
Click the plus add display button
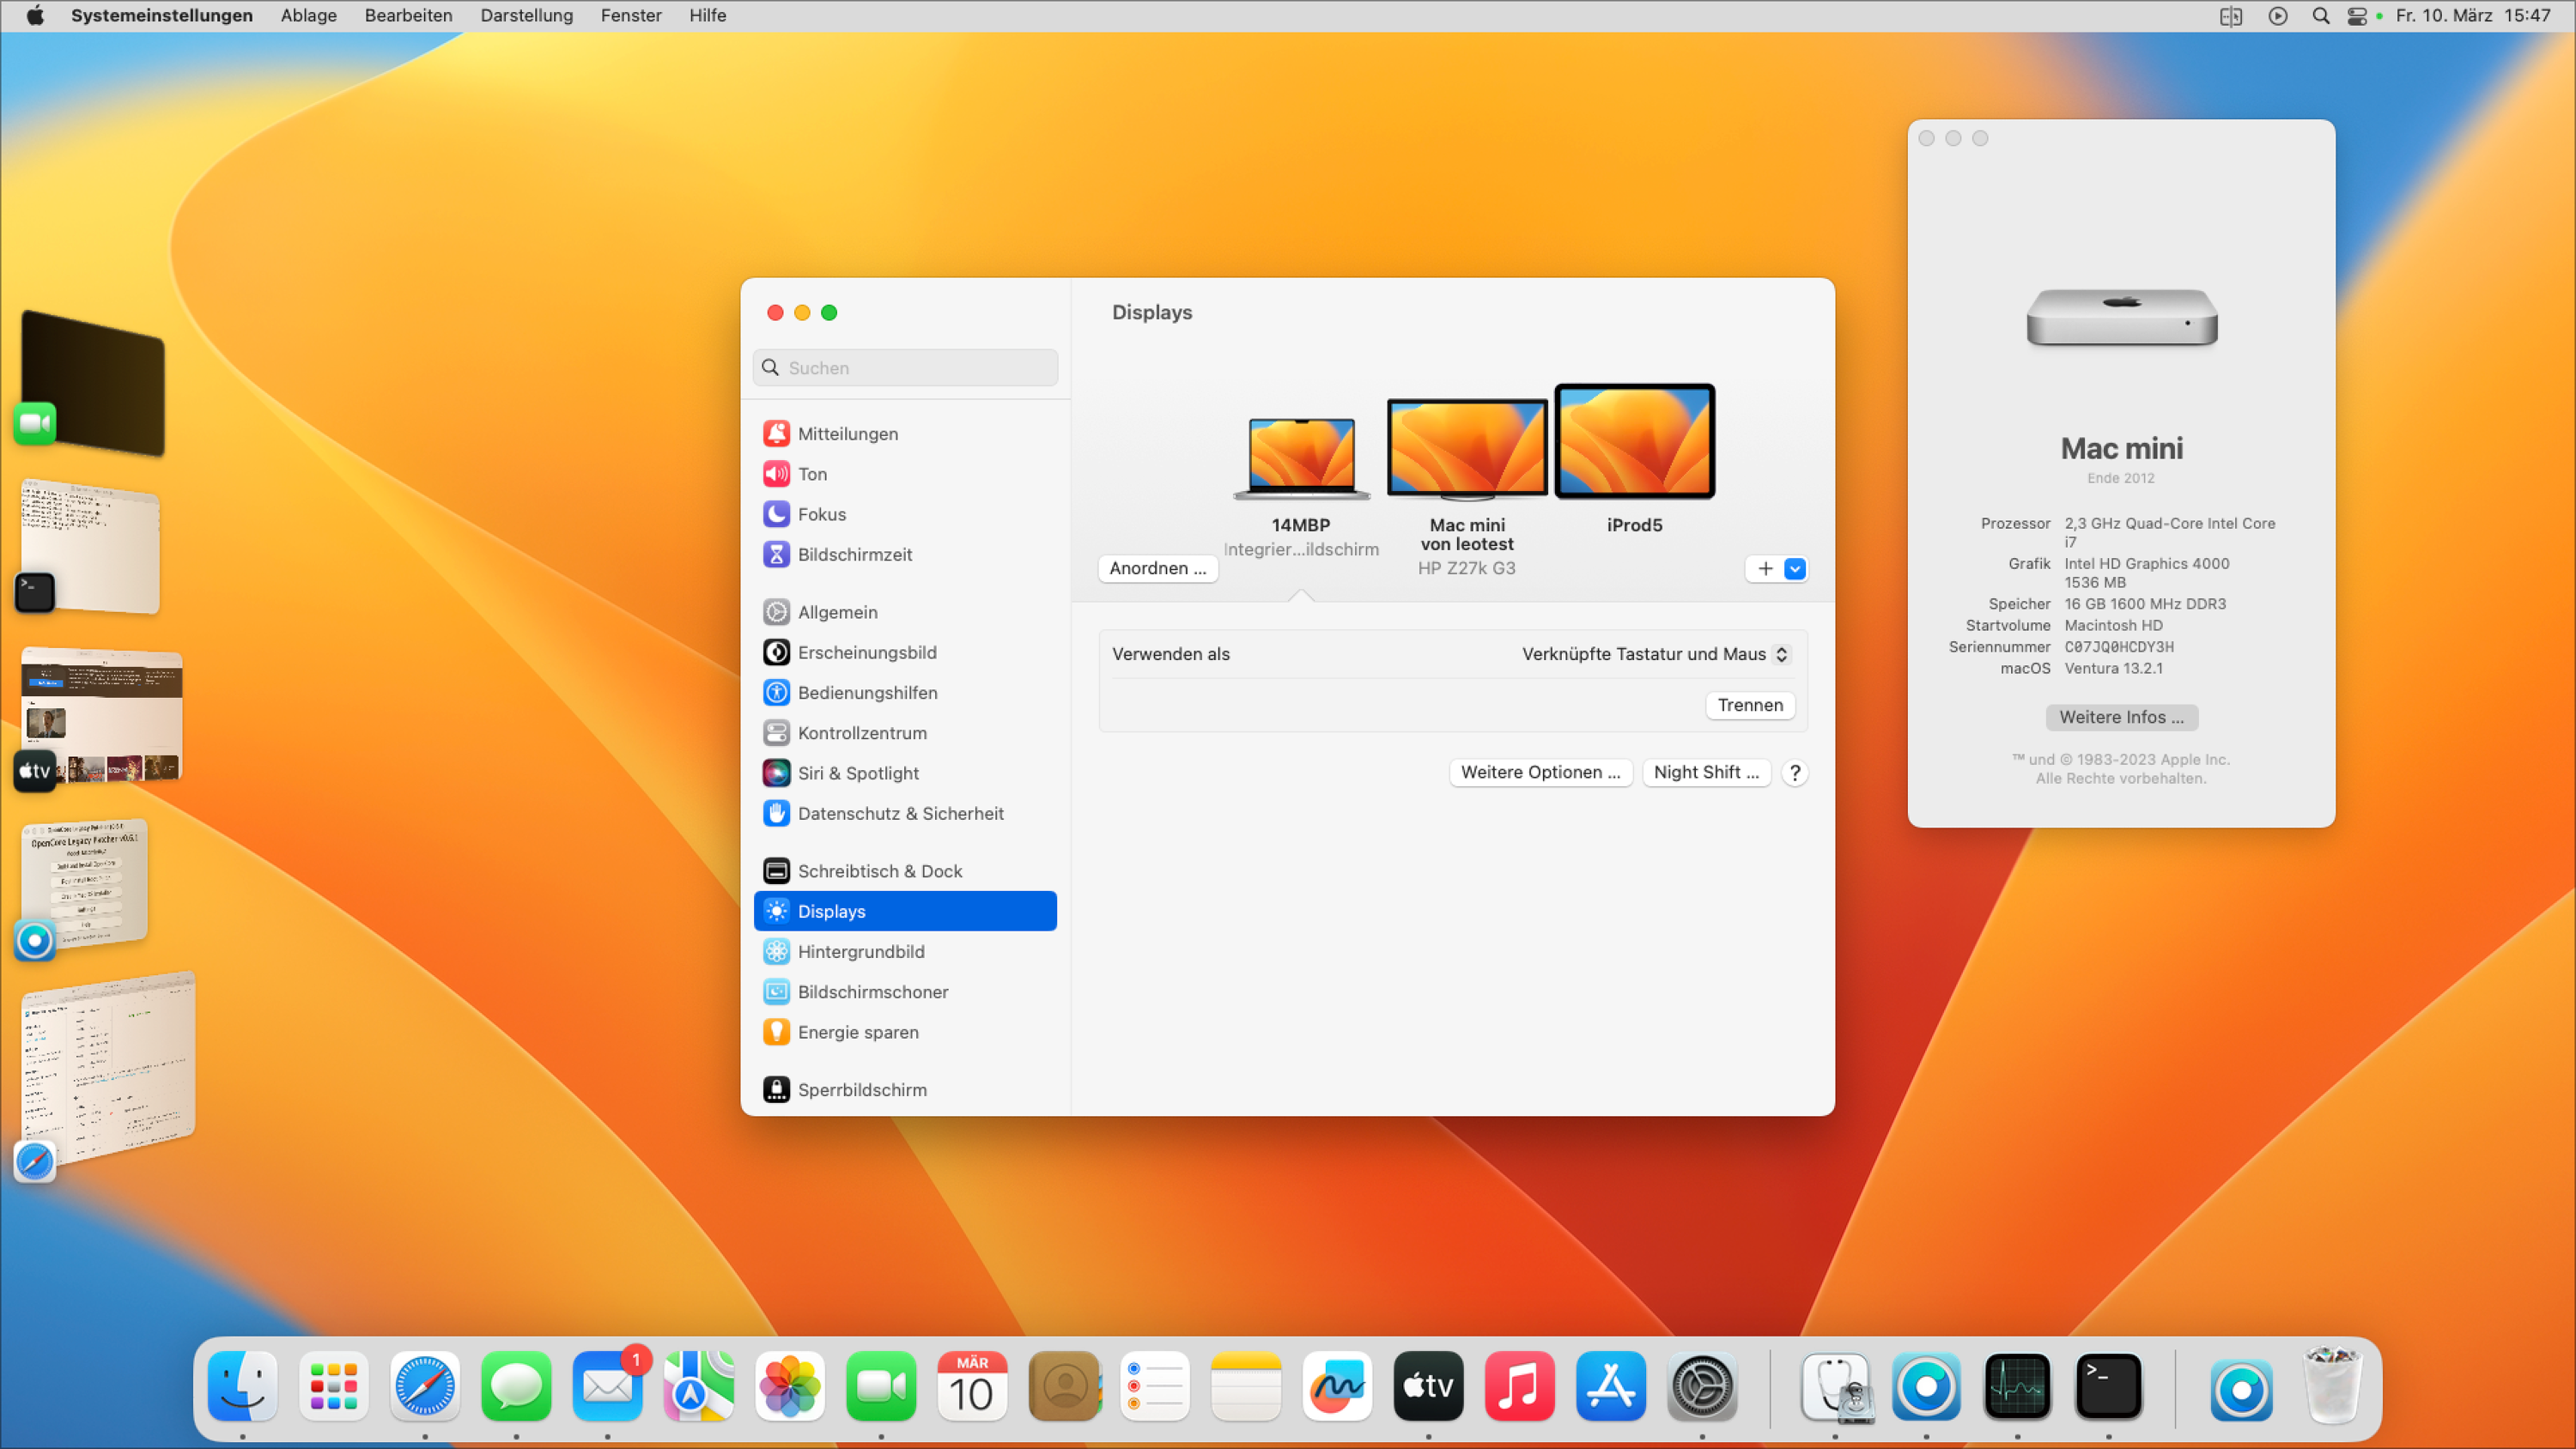pos(1765,569)
